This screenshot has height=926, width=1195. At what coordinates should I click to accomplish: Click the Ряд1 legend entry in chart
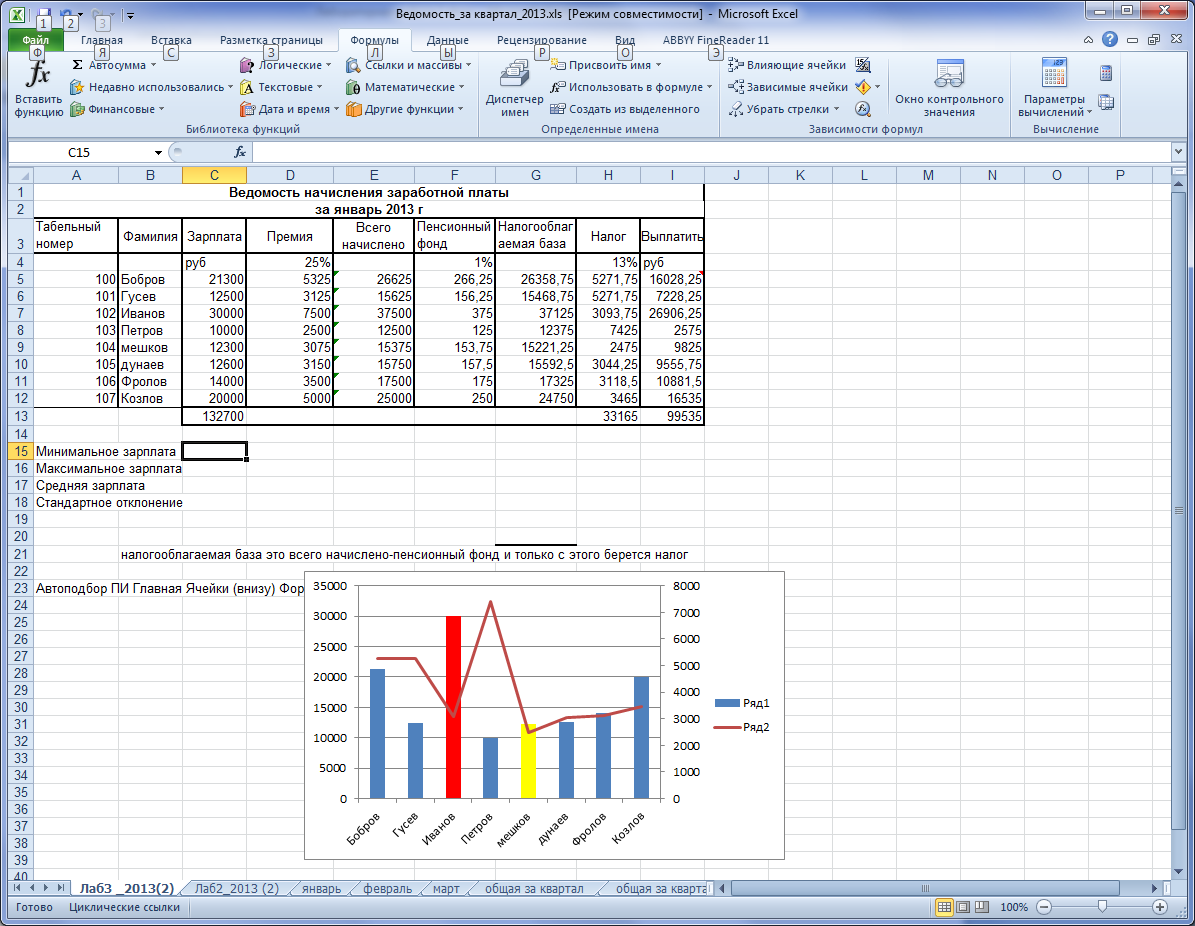pyautogui.click(x=743, y=703)
